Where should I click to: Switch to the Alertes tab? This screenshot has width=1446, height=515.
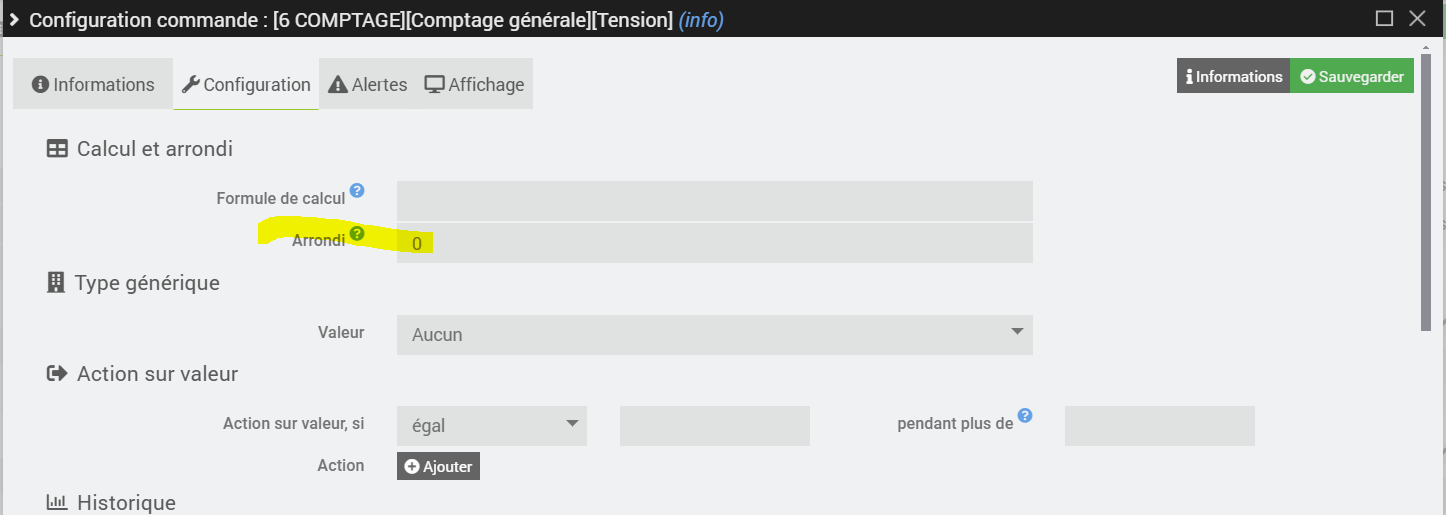(368, 85)
